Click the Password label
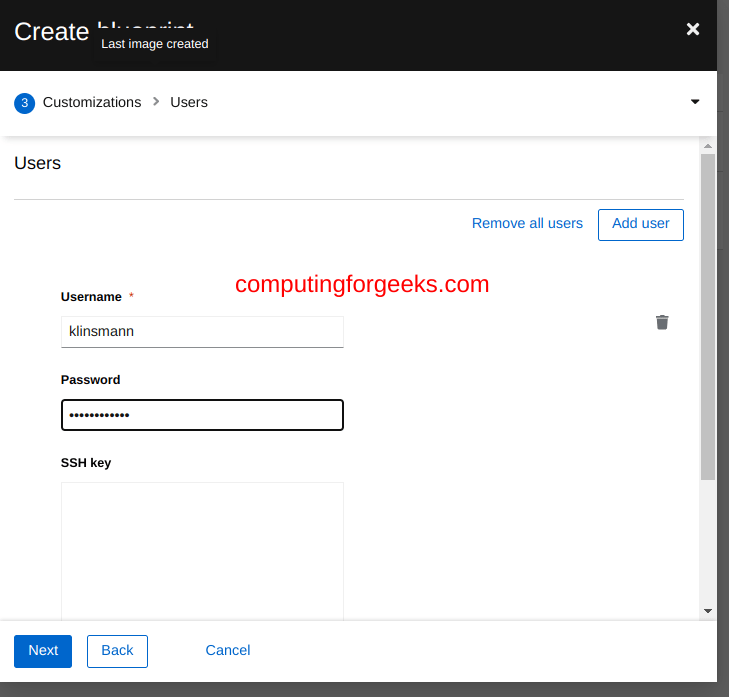This screenshot has width=729, height=697. click(91, 380)
